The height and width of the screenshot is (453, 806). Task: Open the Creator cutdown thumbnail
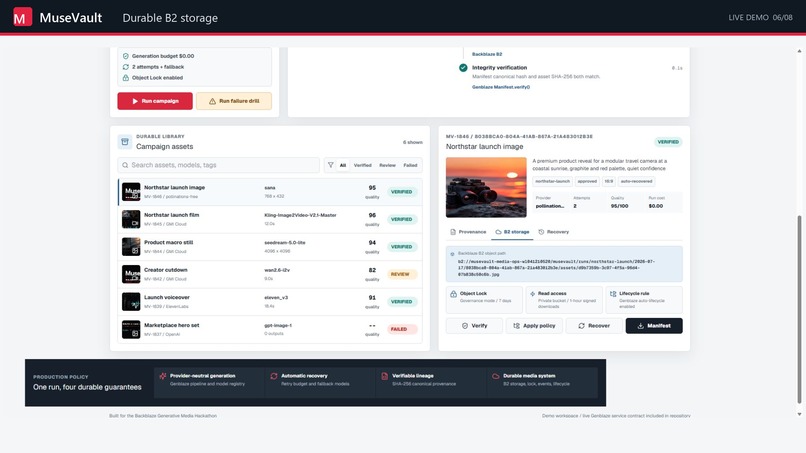pos(131,274)
